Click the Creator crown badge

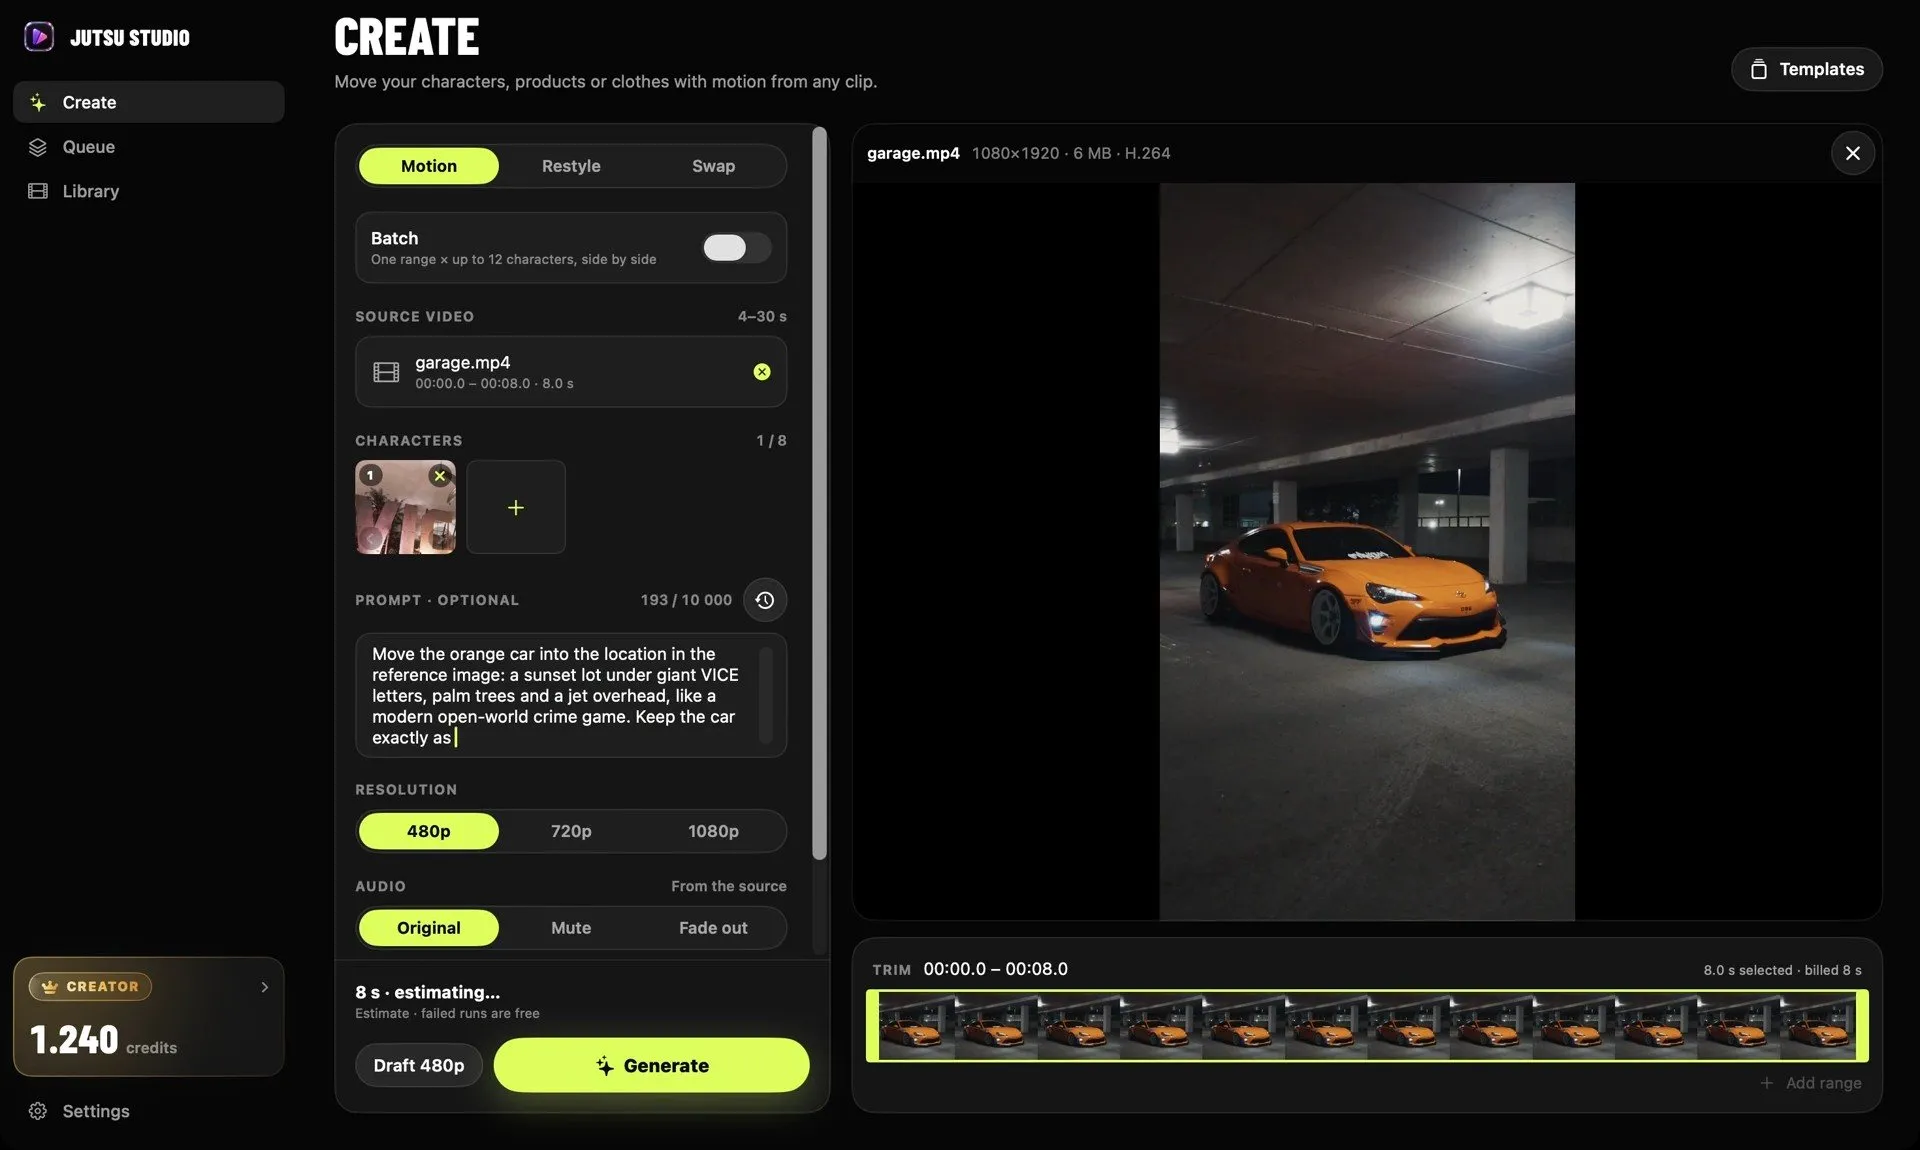90,986
